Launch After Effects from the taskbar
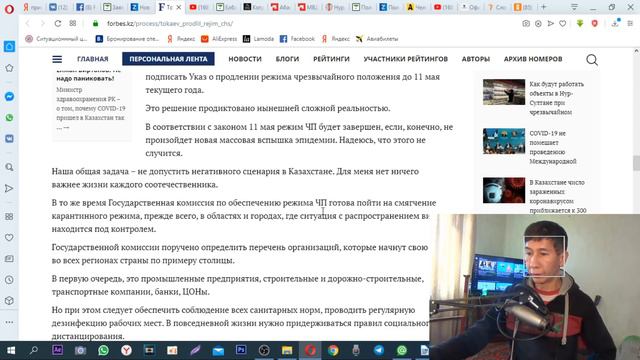This screenshot has width=640, height=360. pos(57,350)
